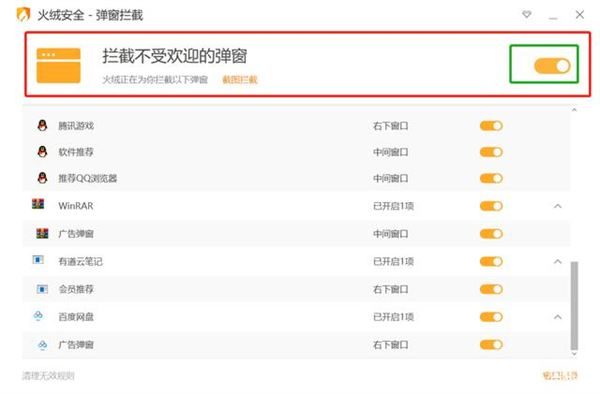
Task: Turn off the main 拦截不受欢迎的弹窗 switch
Action: click(552, 66)
